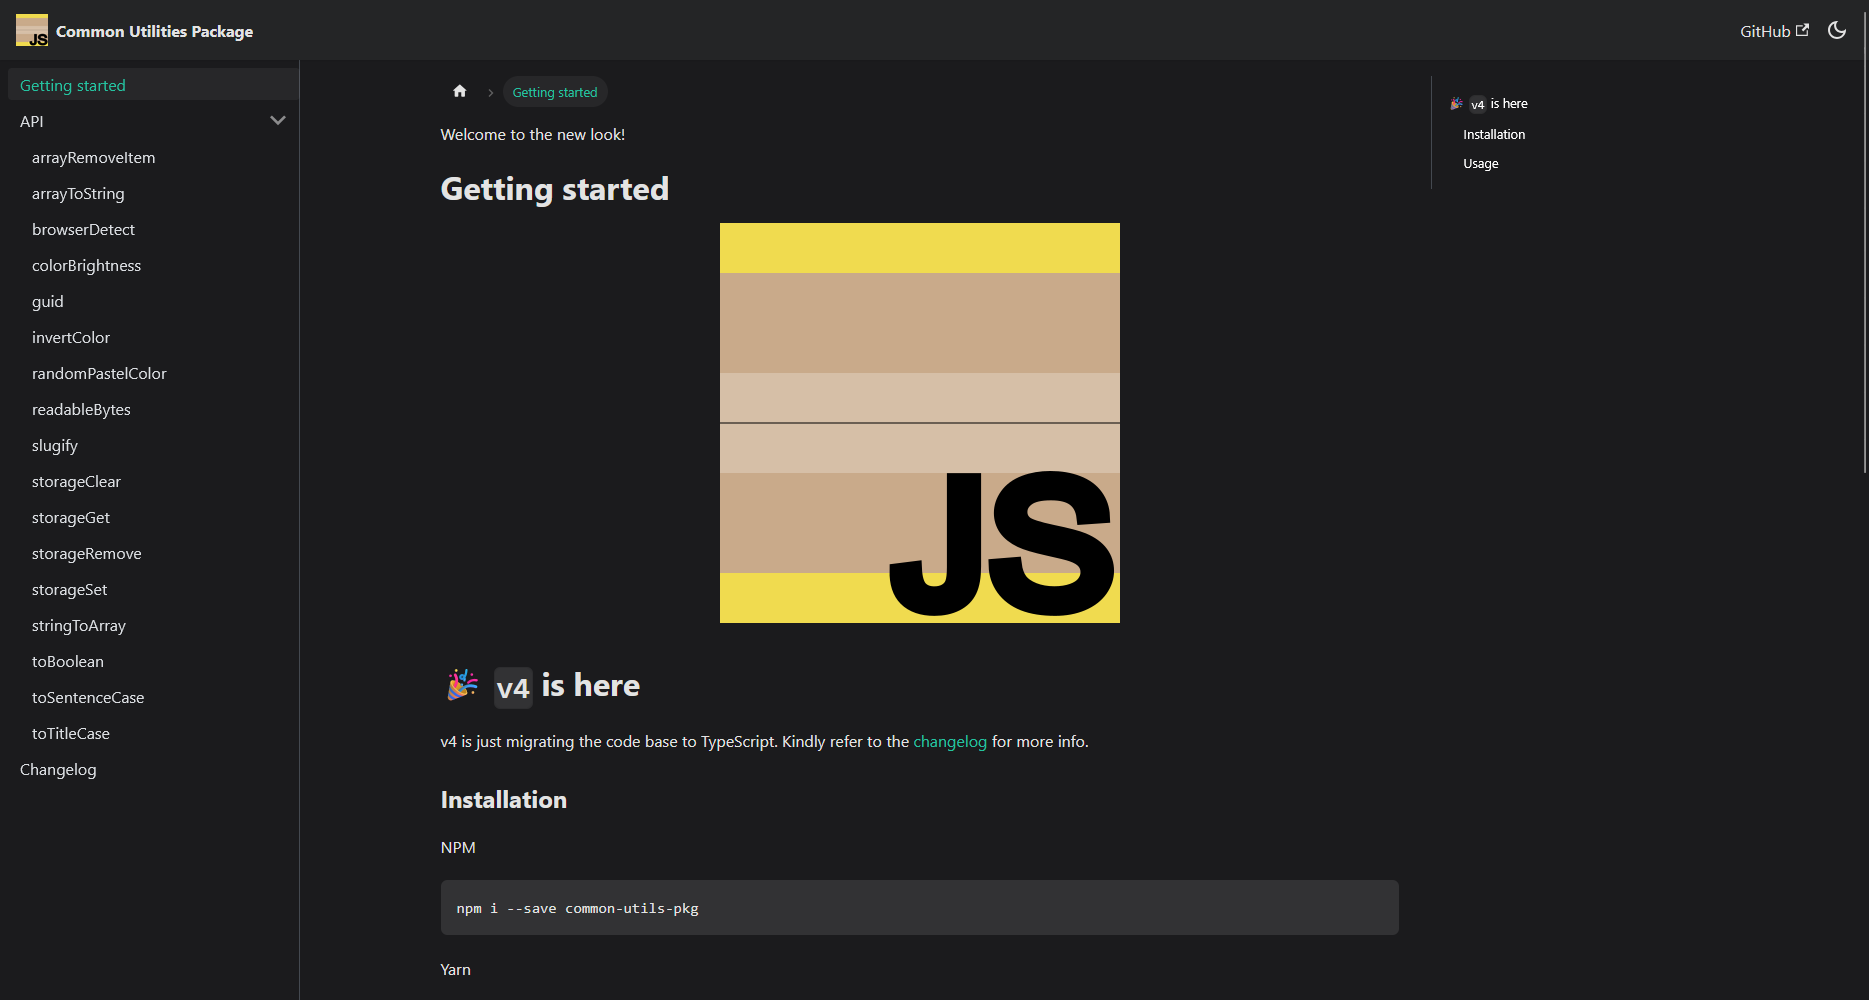Image resolution: width=1869 pixels, height=1000 pixels.
Task: Click the Getting started breadcrumb pill
Action: tap(555, 92)
